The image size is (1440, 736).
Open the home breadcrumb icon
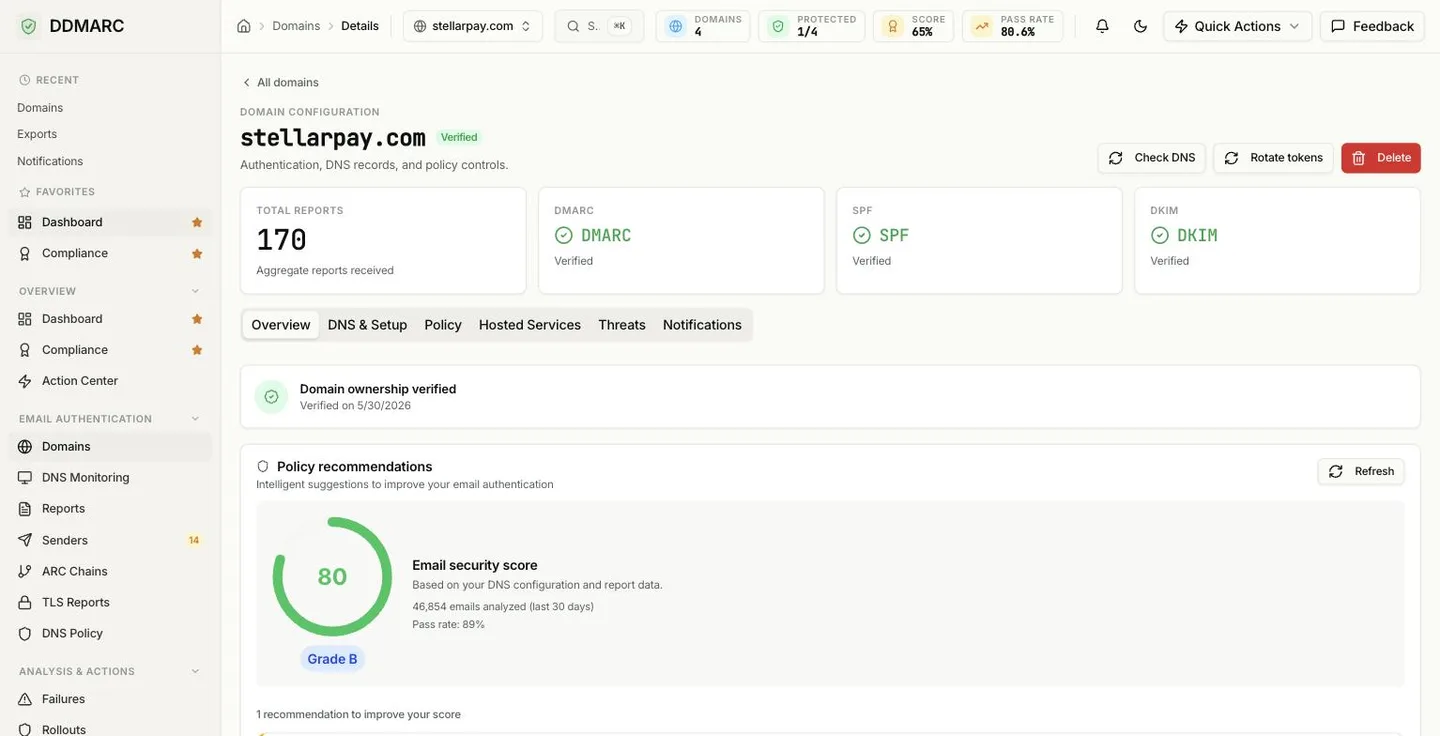244,26
